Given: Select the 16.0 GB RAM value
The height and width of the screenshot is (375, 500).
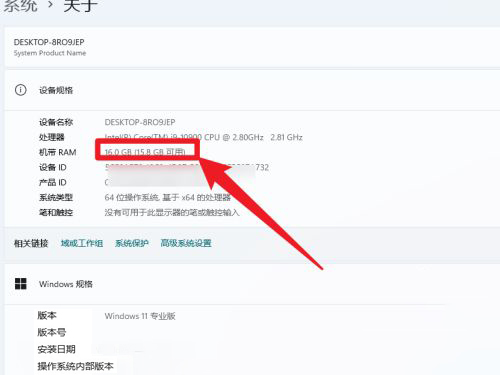Looking at the screenshot, I should pyautogui.click(x=145, y=152).
